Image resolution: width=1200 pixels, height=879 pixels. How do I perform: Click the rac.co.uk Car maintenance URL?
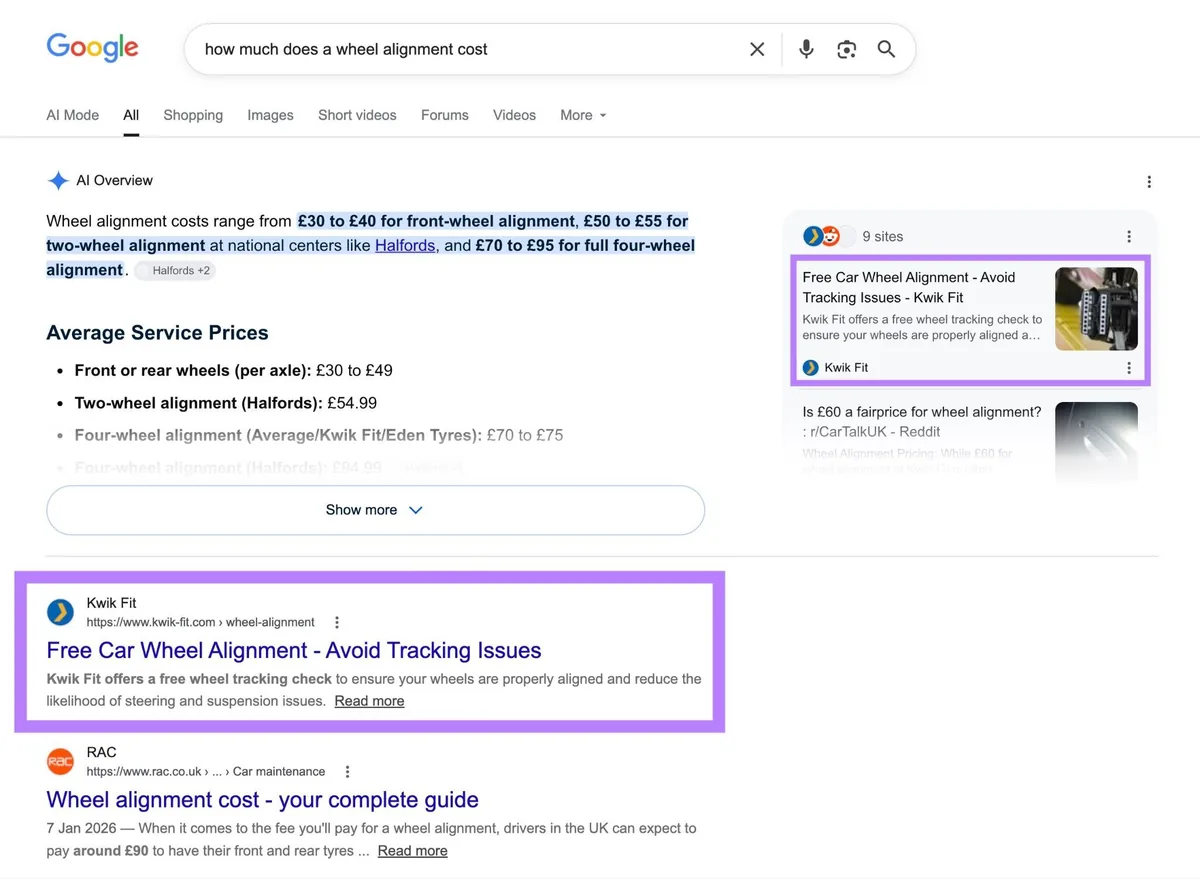click(205, 772)
